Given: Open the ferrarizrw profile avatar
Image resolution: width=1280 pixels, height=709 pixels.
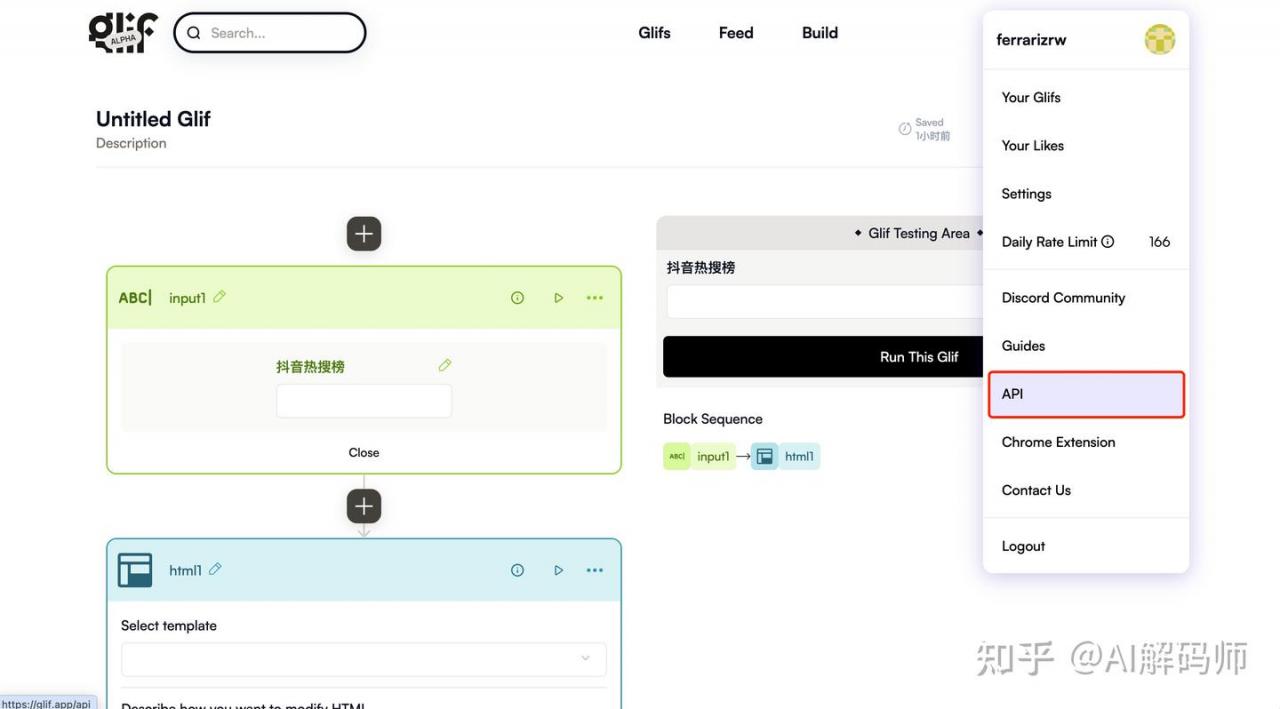Looking at the screenshot, I should tap(1160, 40).
